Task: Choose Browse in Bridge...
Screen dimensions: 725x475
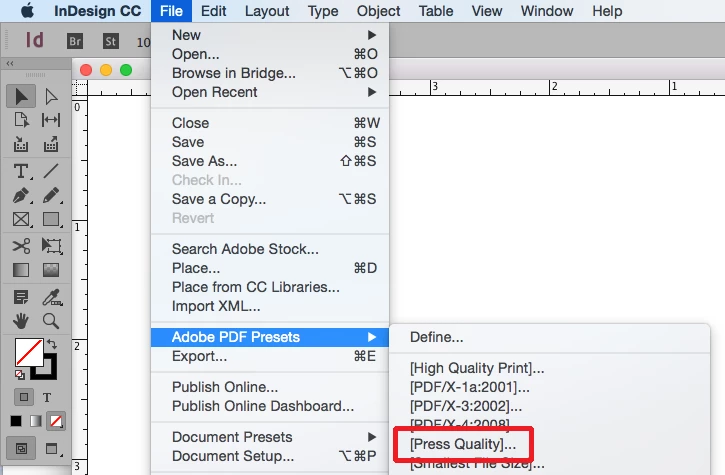Action: coord(270,73)
